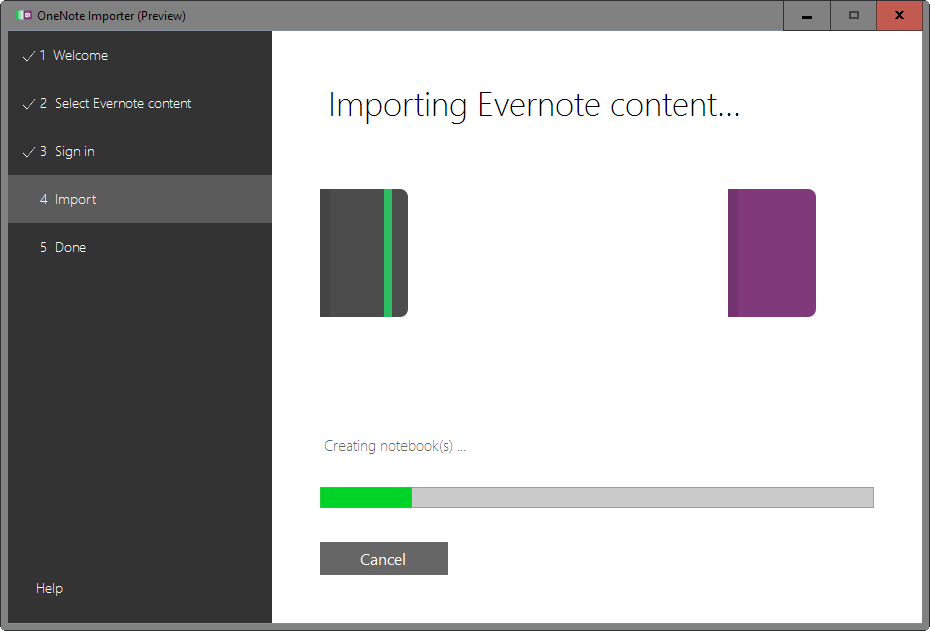This screenshot has height=631, width=930.
Task: Click the OneNote Importer (Preview) window title
Action: tap(112, 16)
